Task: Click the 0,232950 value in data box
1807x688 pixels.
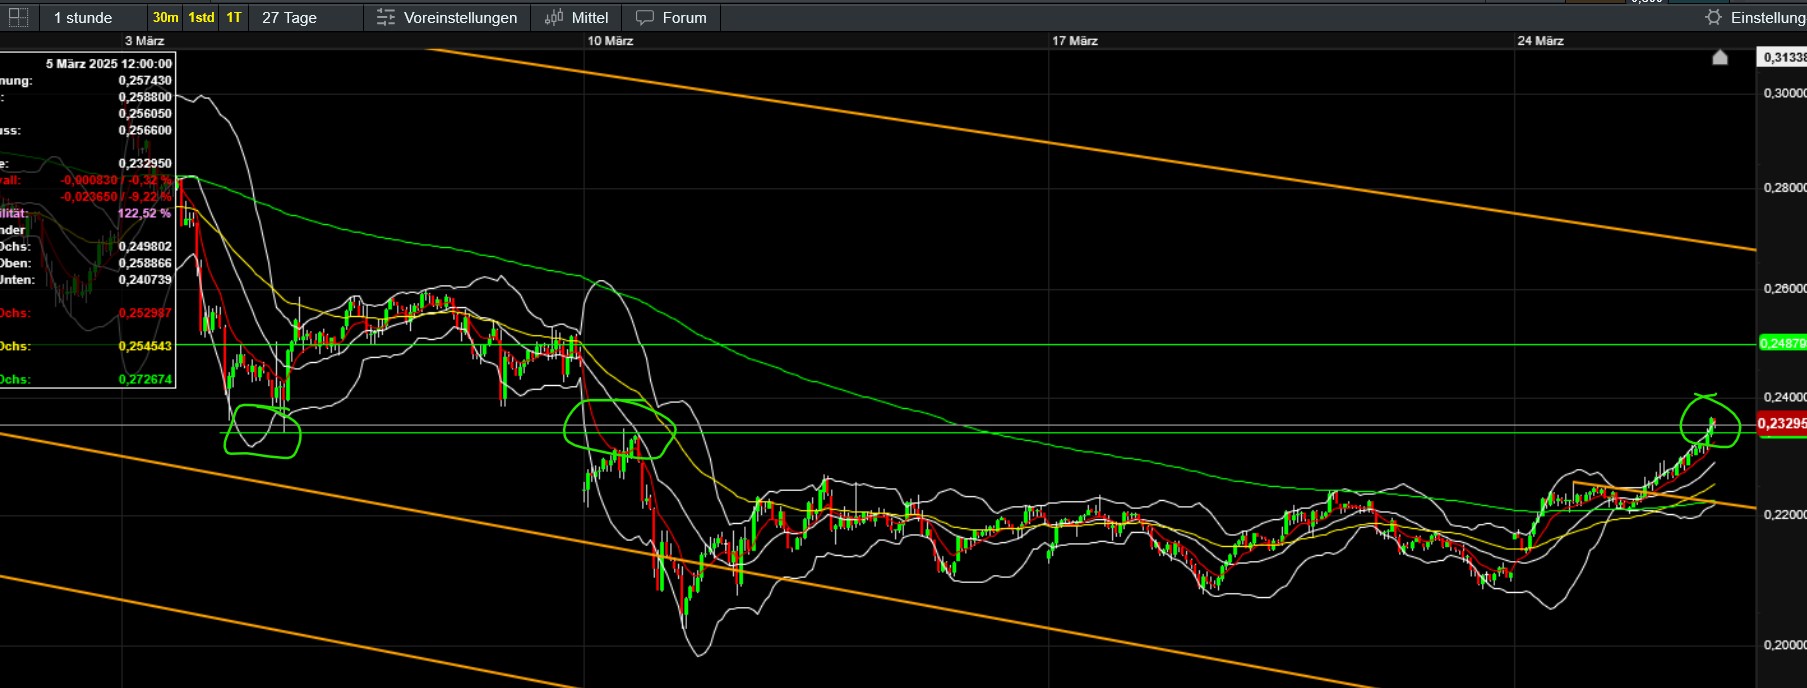Action: [x=145, y=163]
